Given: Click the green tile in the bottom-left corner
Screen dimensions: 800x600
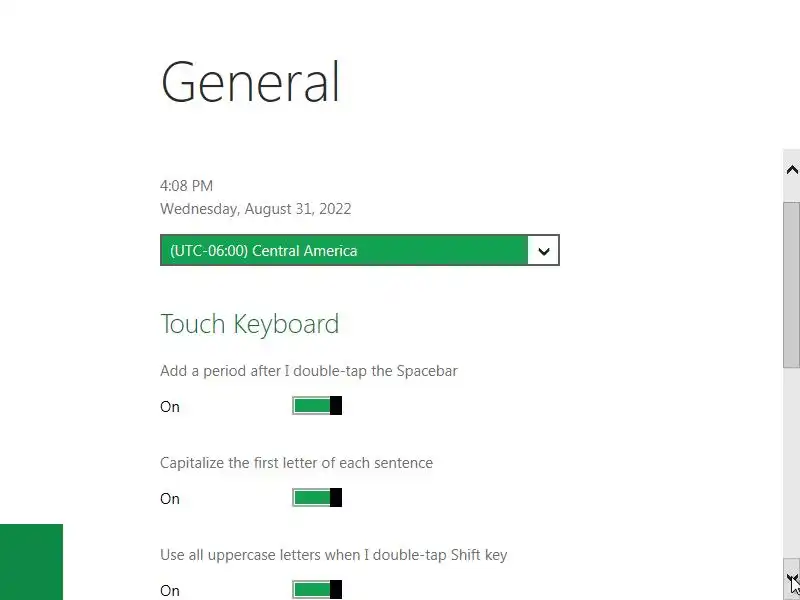Looking at the screenshot, I should (x=31, y=561).
